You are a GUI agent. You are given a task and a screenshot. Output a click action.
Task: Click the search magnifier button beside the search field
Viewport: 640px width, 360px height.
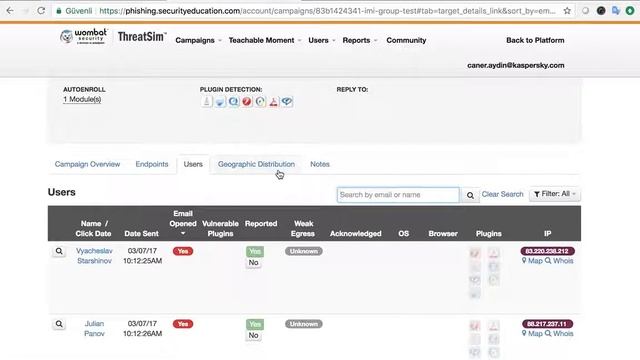(x=470, y=195)
